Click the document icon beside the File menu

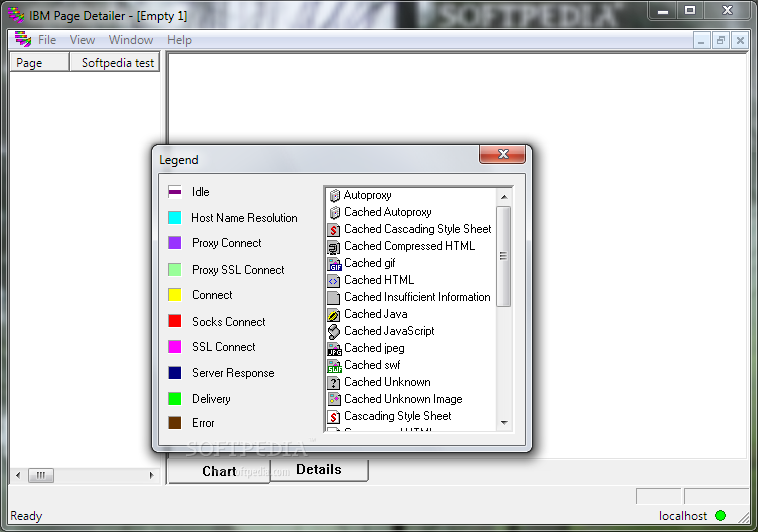coord(22,39)
